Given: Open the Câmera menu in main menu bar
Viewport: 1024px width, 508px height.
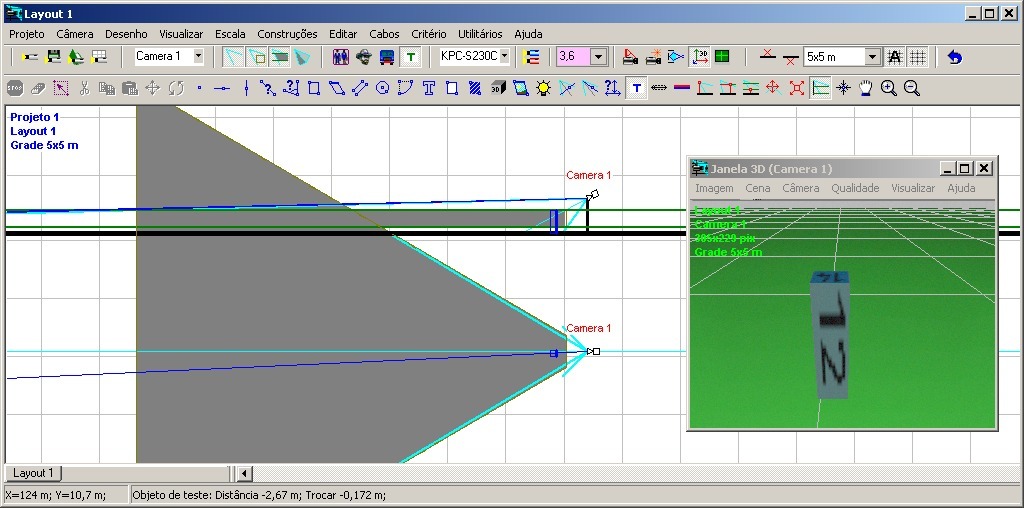Looking at the screenshot, I should click(74, 34).
